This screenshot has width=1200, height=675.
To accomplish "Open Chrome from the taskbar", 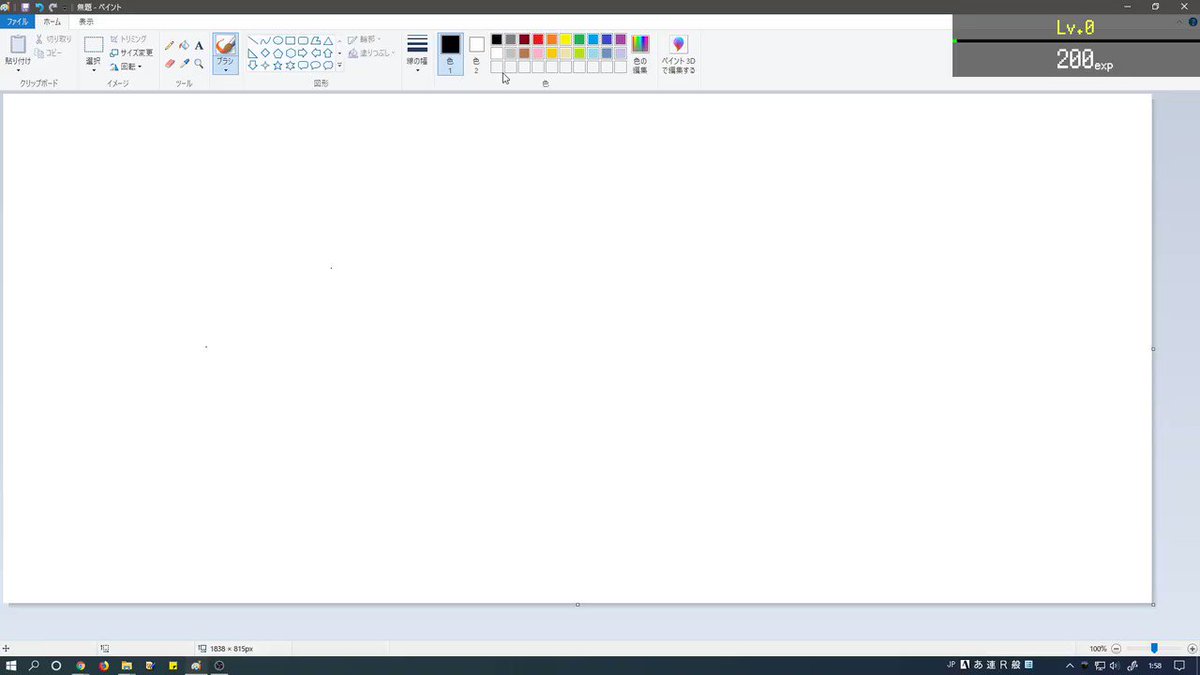I will [81, 665].
